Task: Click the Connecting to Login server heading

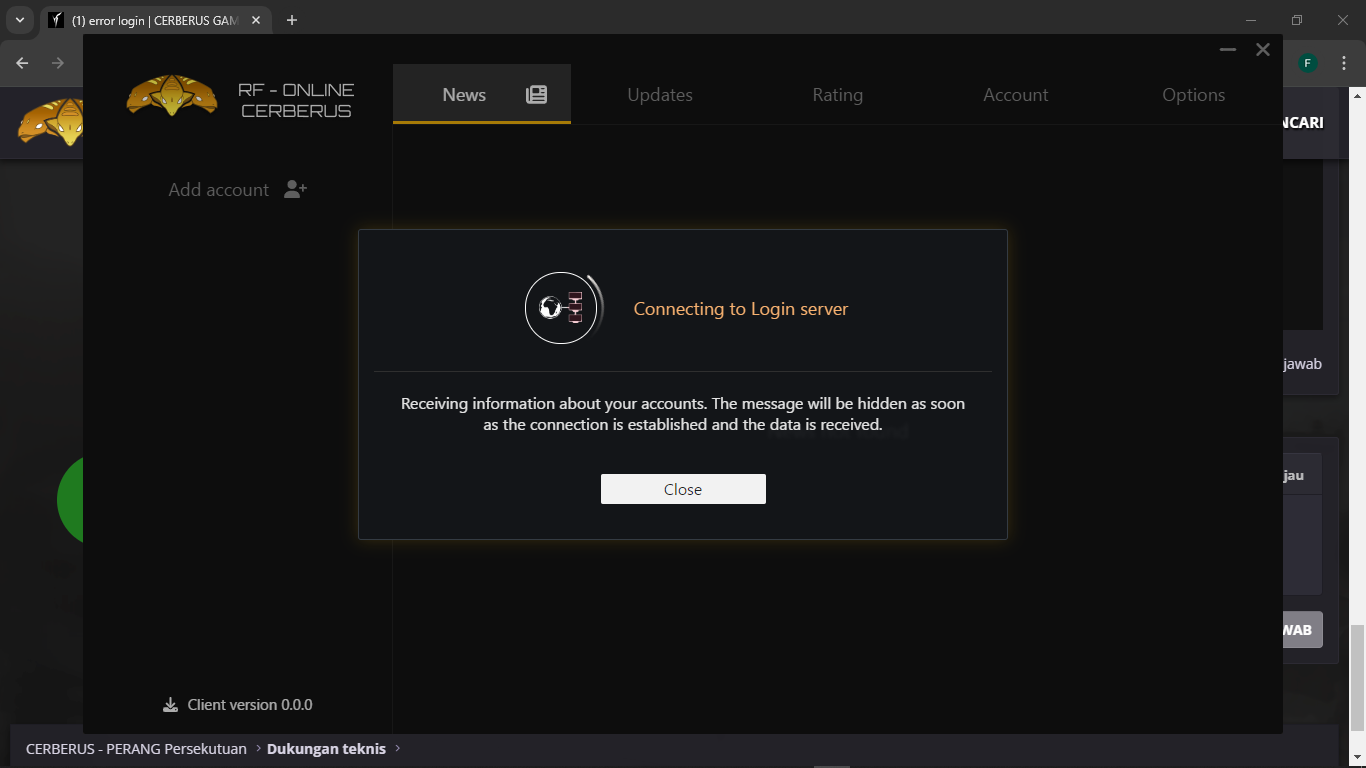Action: tap(741, 309)
